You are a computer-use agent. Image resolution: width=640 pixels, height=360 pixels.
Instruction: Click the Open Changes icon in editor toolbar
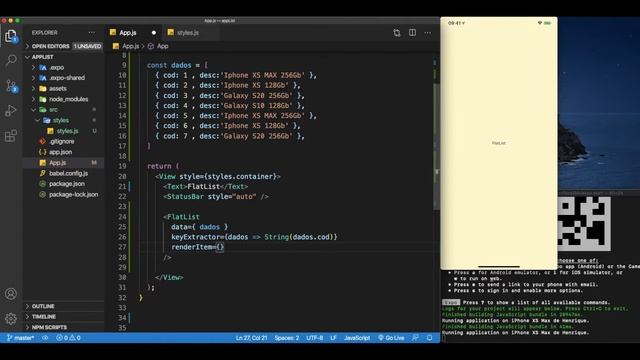[397, 33]
